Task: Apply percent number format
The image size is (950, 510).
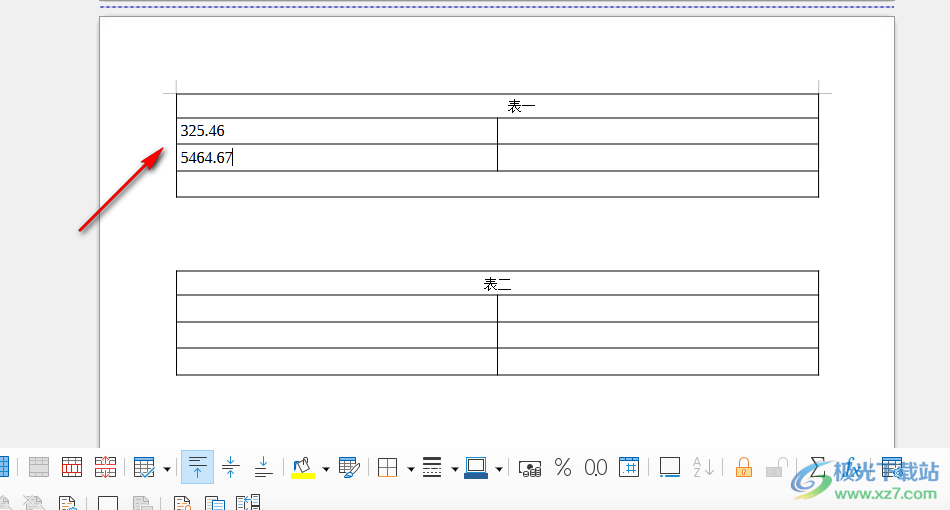Action: [563, 468]
